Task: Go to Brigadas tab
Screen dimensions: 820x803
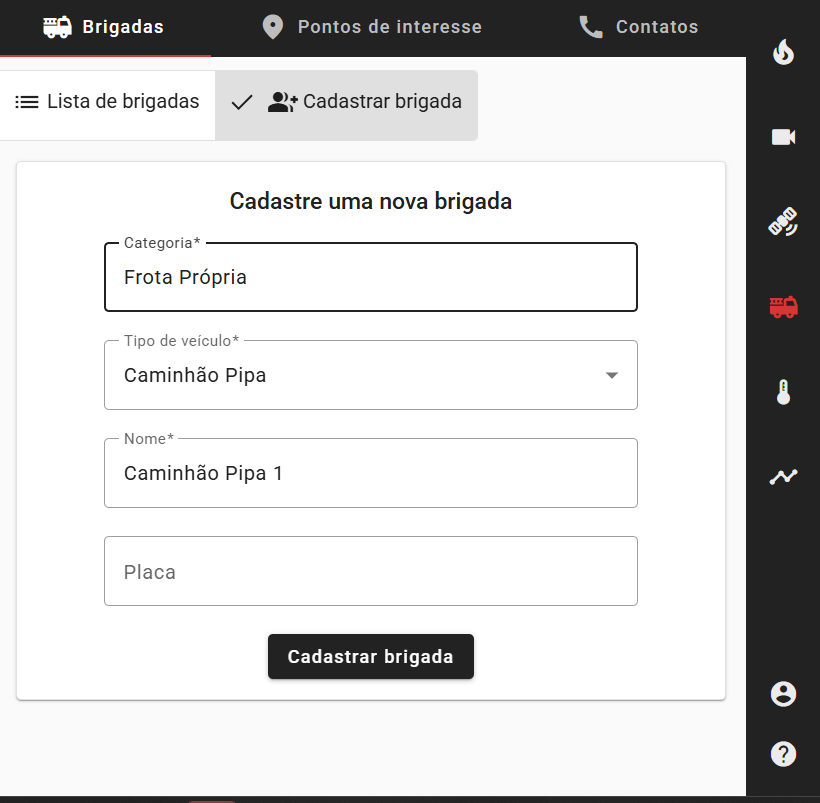Action: (x=104, y=27)
